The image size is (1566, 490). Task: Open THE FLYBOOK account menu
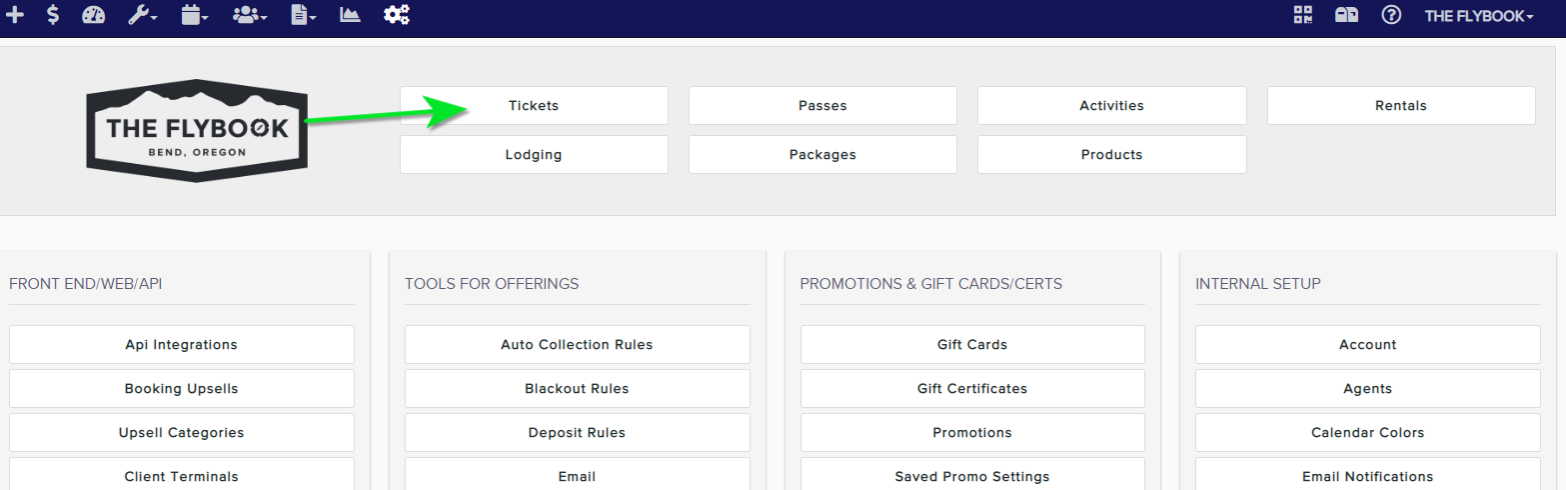click(x=1479, y=16)
